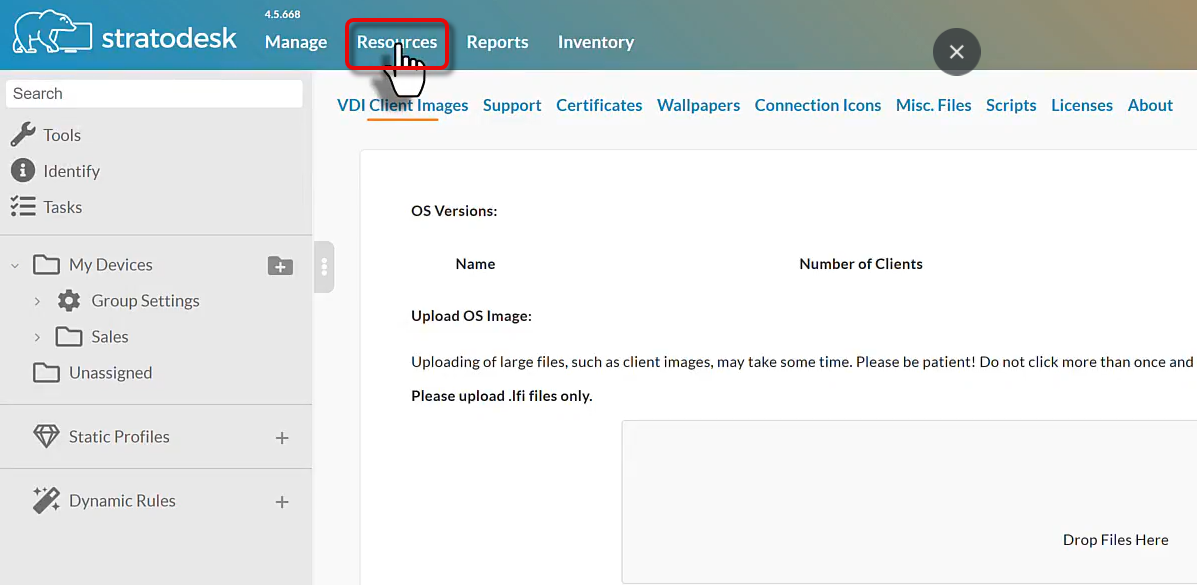Switch to the Certificates tab
Screen dimensions: 1197x585
599,105
